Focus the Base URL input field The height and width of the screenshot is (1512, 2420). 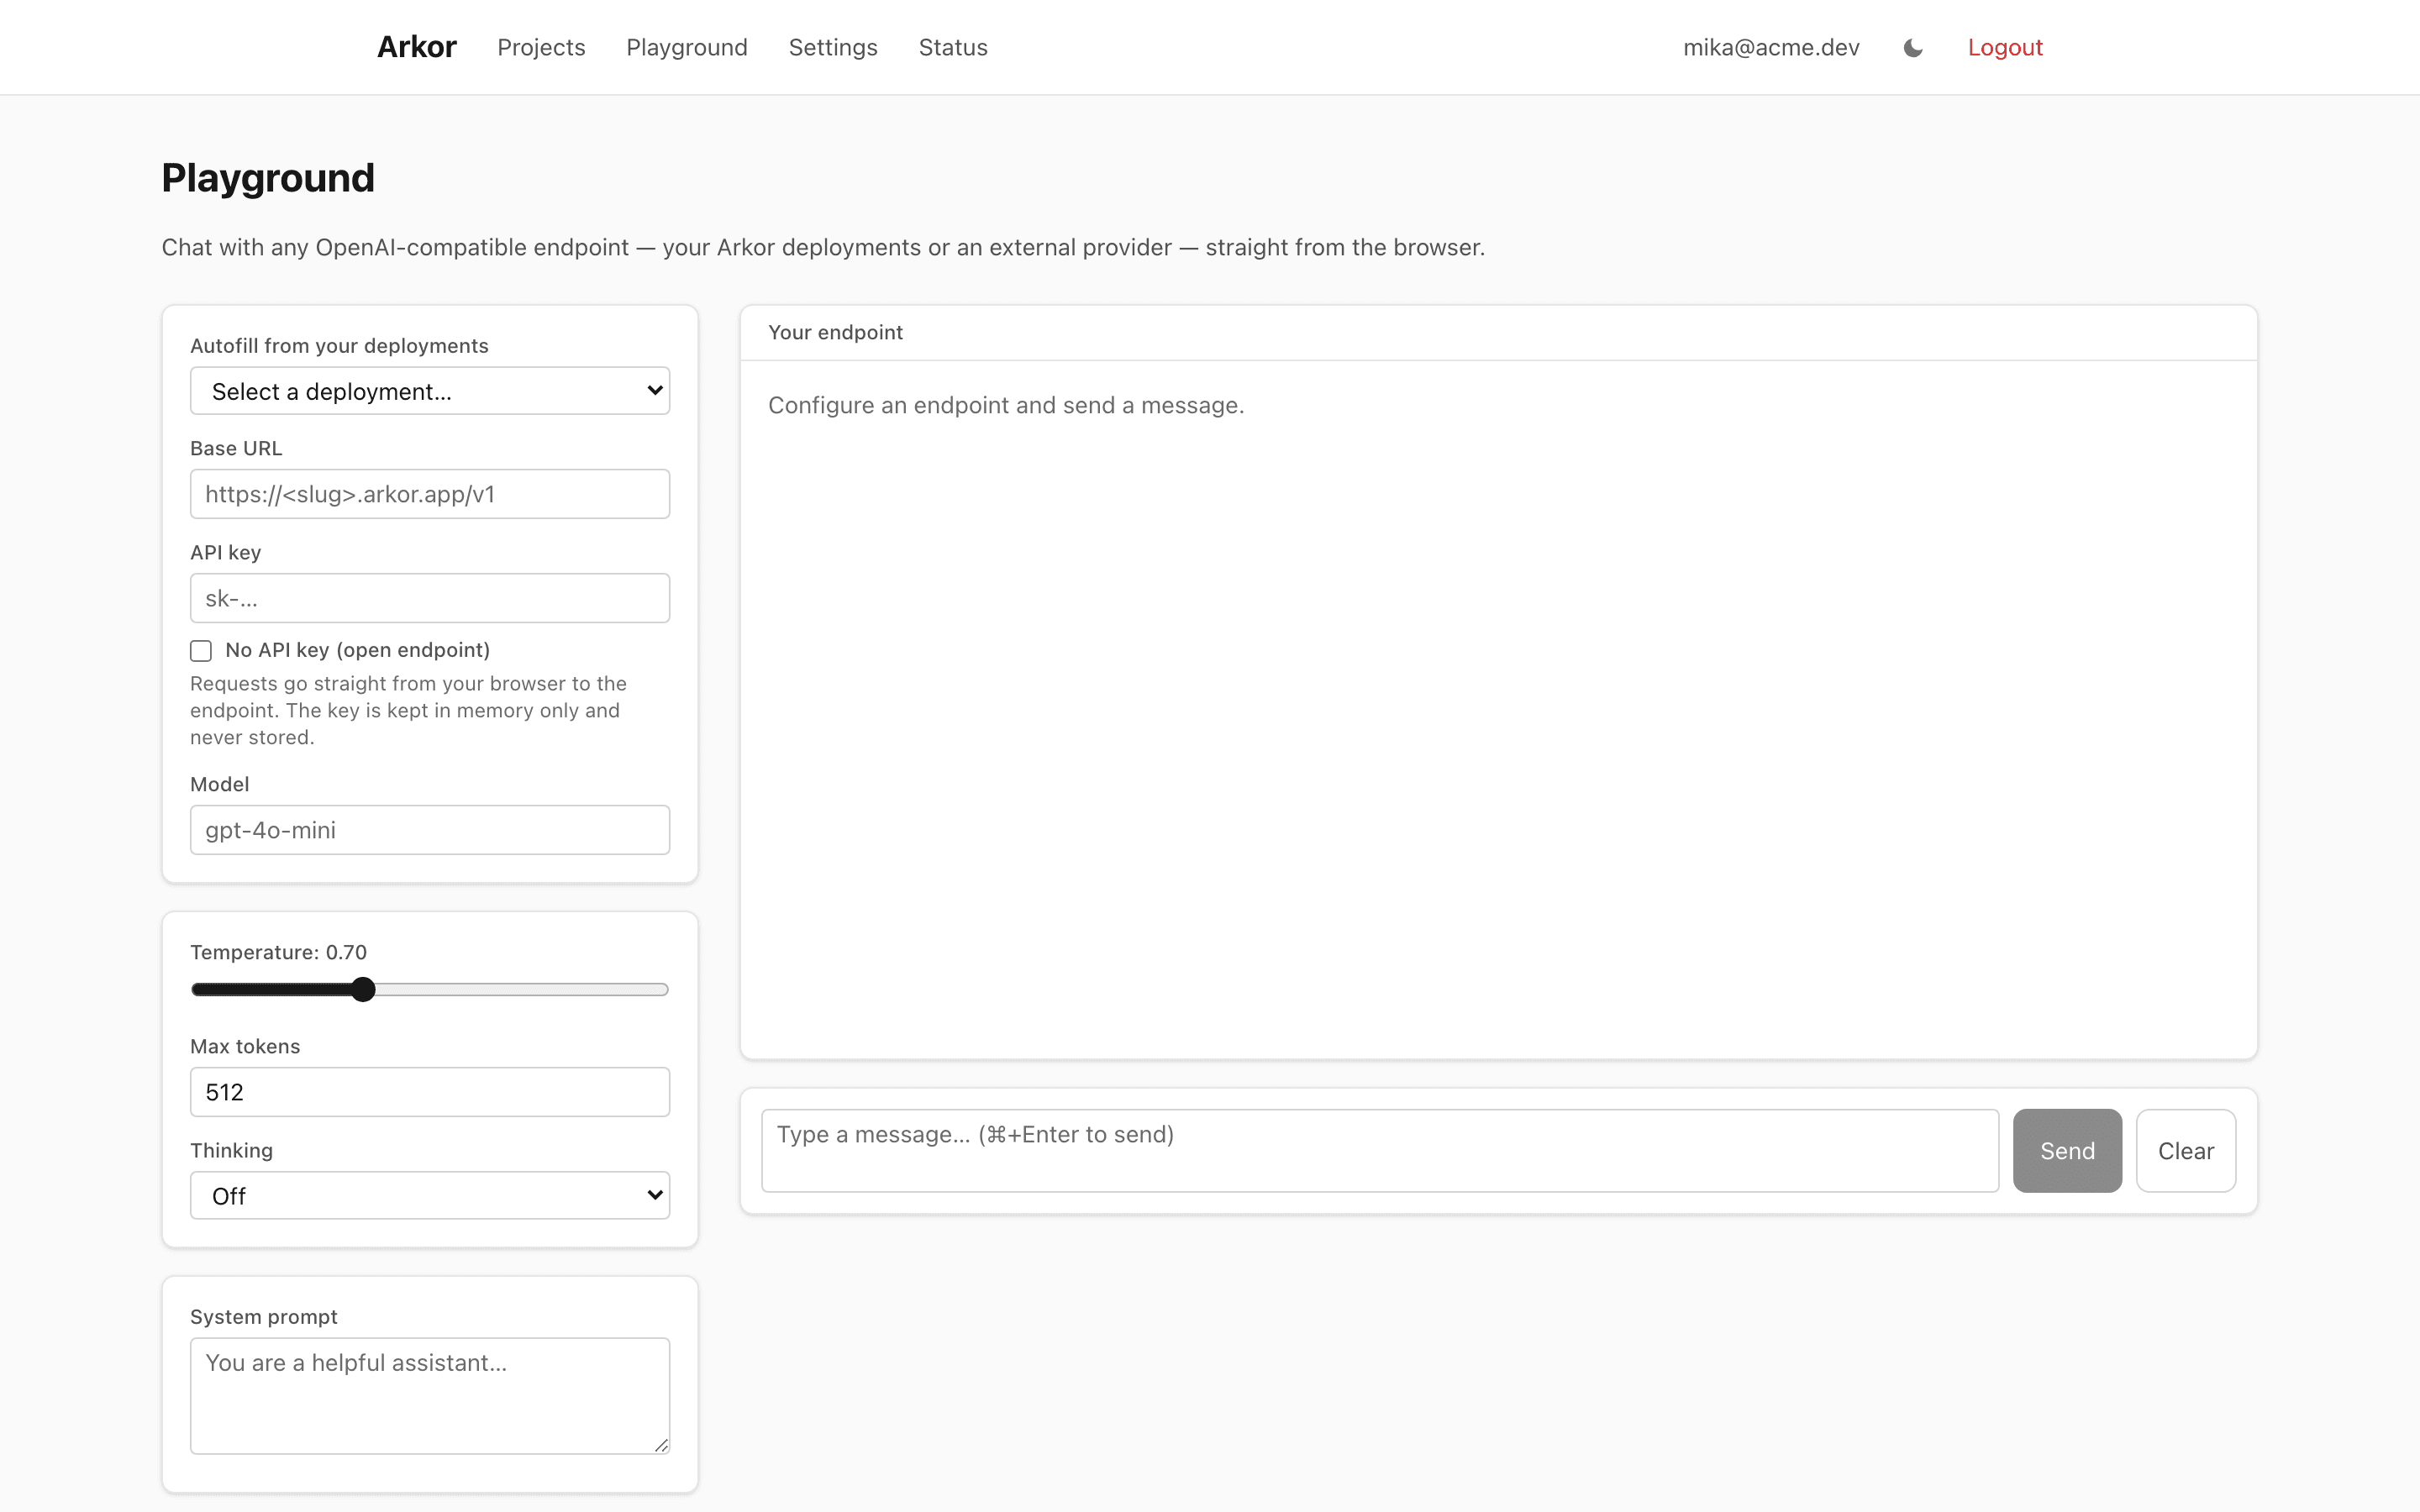[x=430, y=494]
